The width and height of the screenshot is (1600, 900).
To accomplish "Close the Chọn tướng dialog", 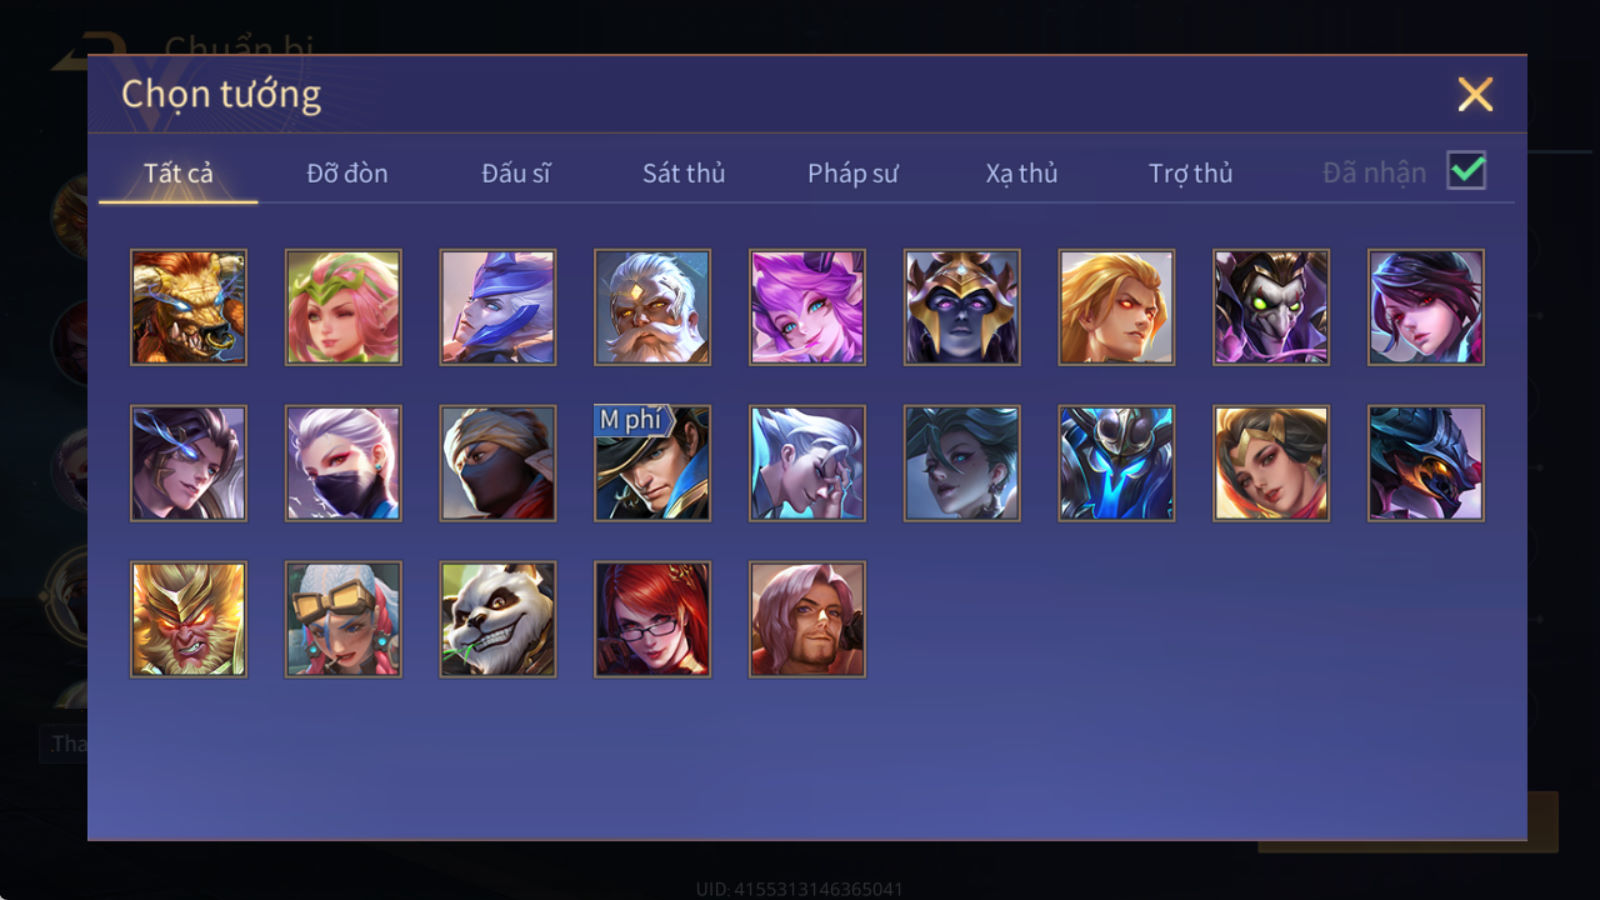I will pyautogui.click(x=1475, y=94).
